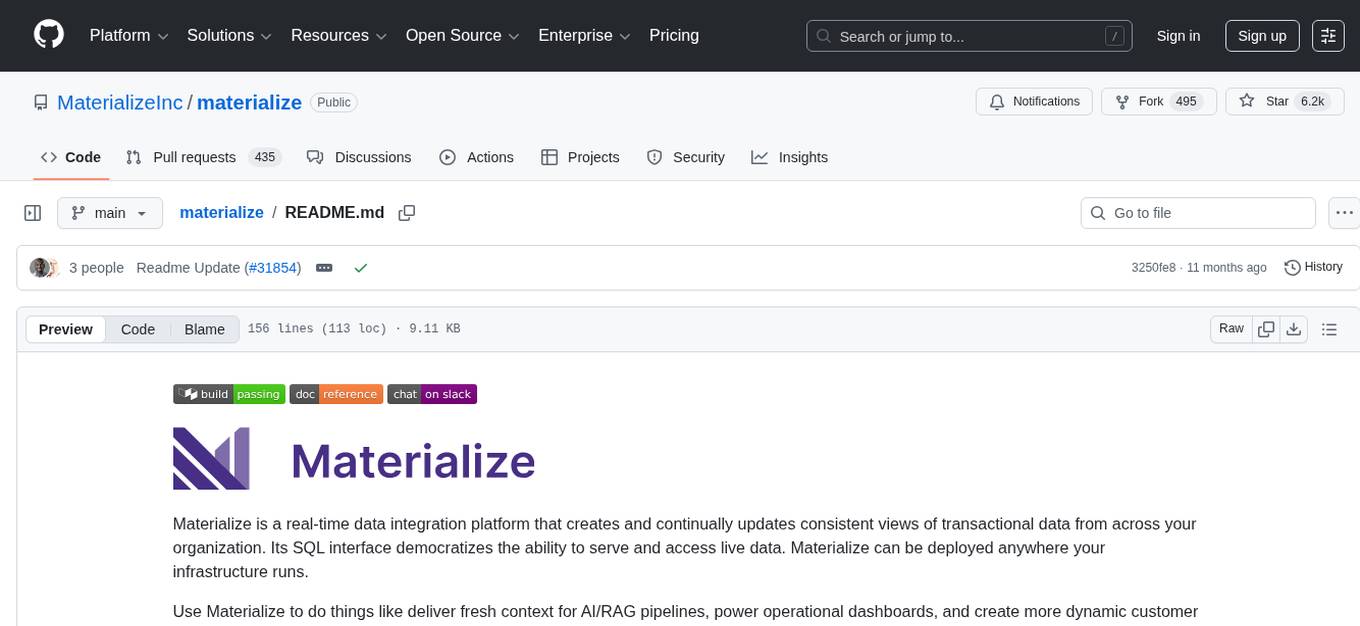1360x626 pixels.
Task: Click the Sign up button
Action: click(1261, 35)
